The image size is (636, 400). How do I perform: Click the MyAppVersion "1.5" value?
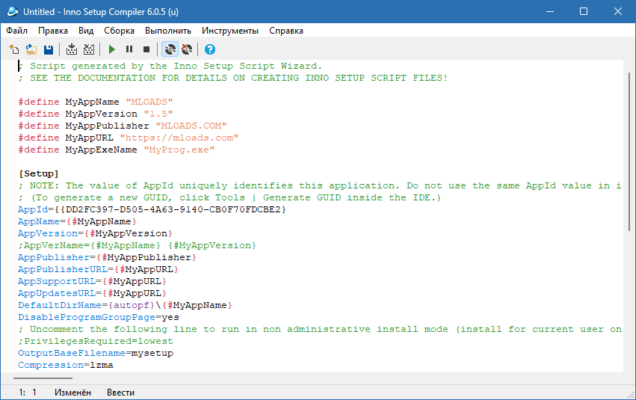pyautogui.click(x=158, y=114)
